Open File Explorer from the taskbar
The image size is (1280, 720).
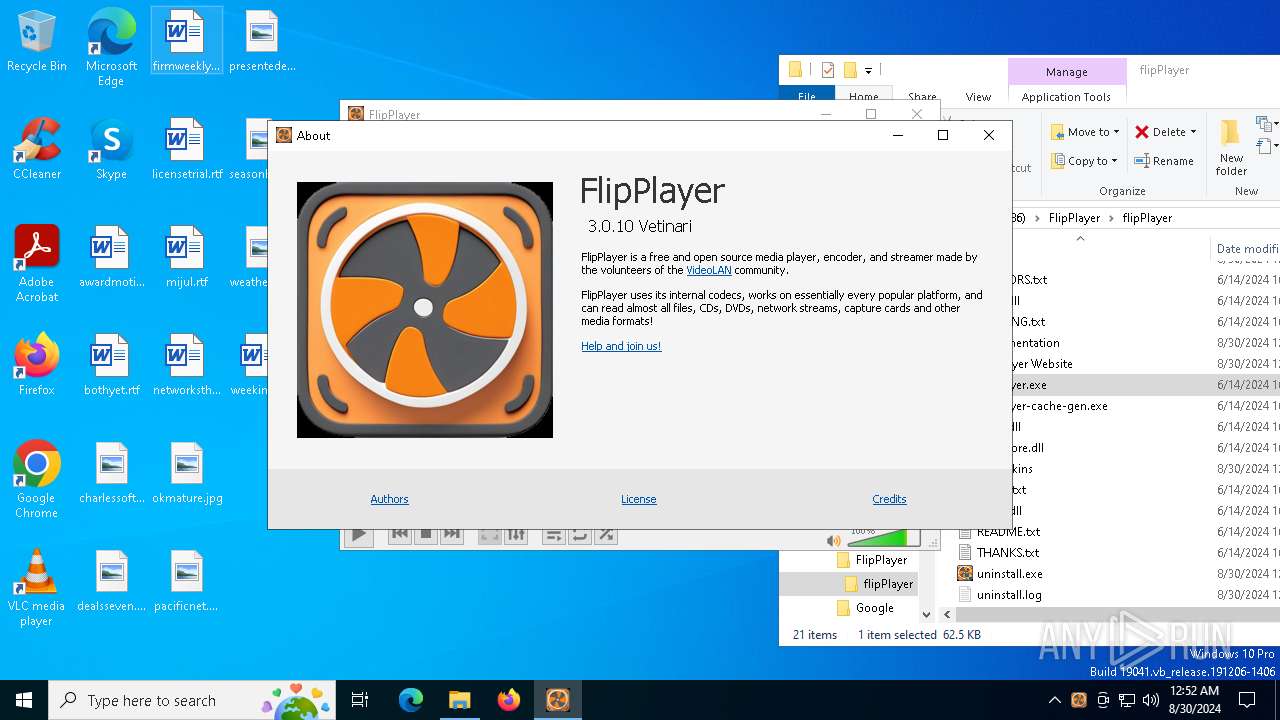pos(460,700)
